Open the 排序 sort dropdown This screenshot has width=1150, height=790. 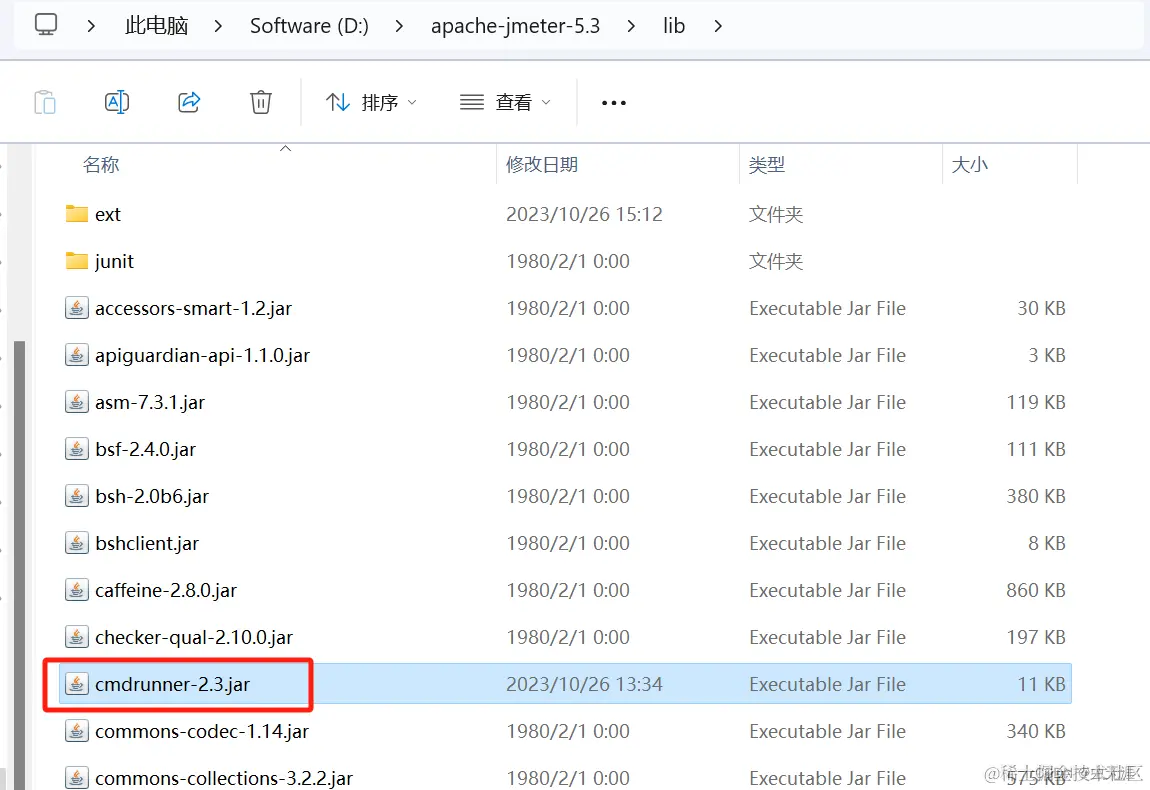[x=372, y=103]
